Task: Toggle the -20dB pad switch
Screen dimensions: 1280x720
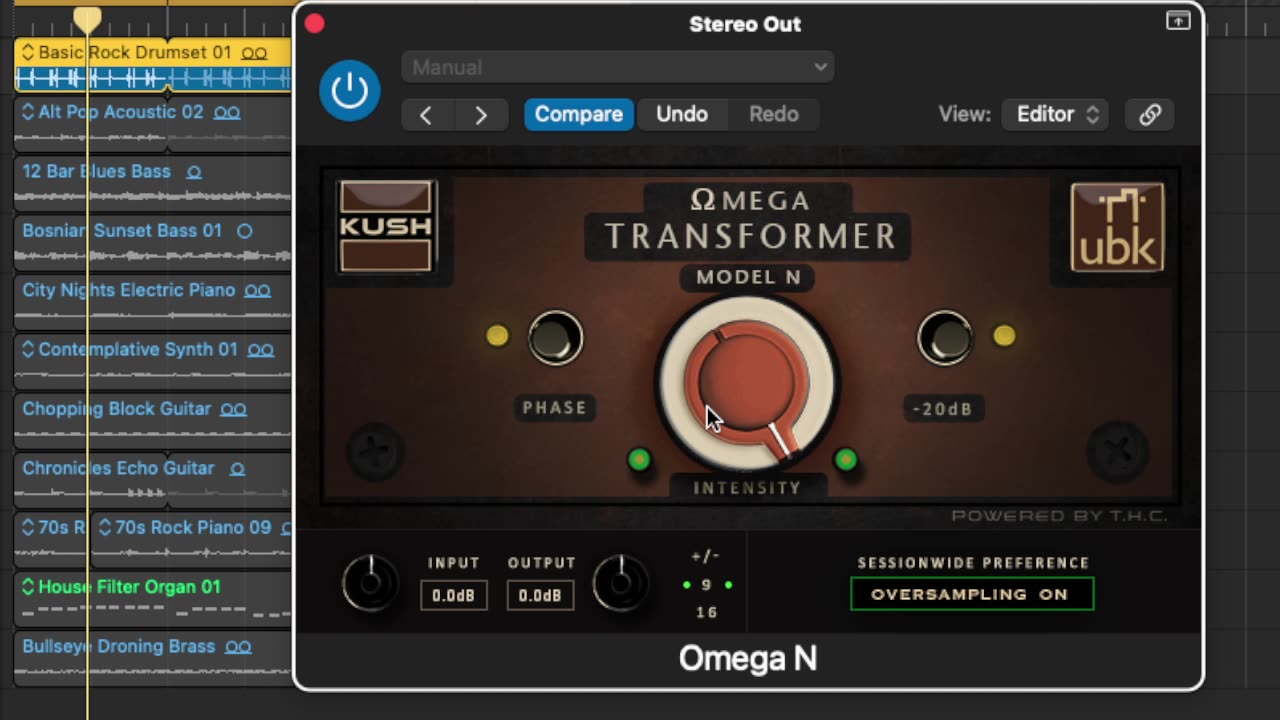Action: pos(944,337)
